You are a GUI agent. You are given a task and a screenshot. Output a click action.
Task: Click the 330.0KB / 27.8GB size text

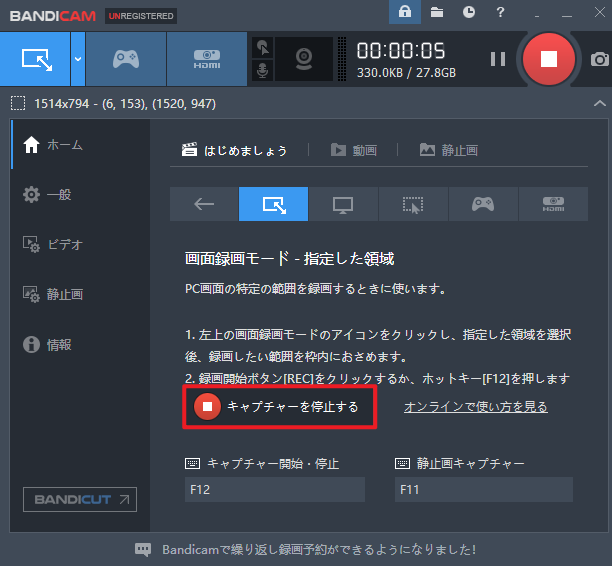(406, 73)
